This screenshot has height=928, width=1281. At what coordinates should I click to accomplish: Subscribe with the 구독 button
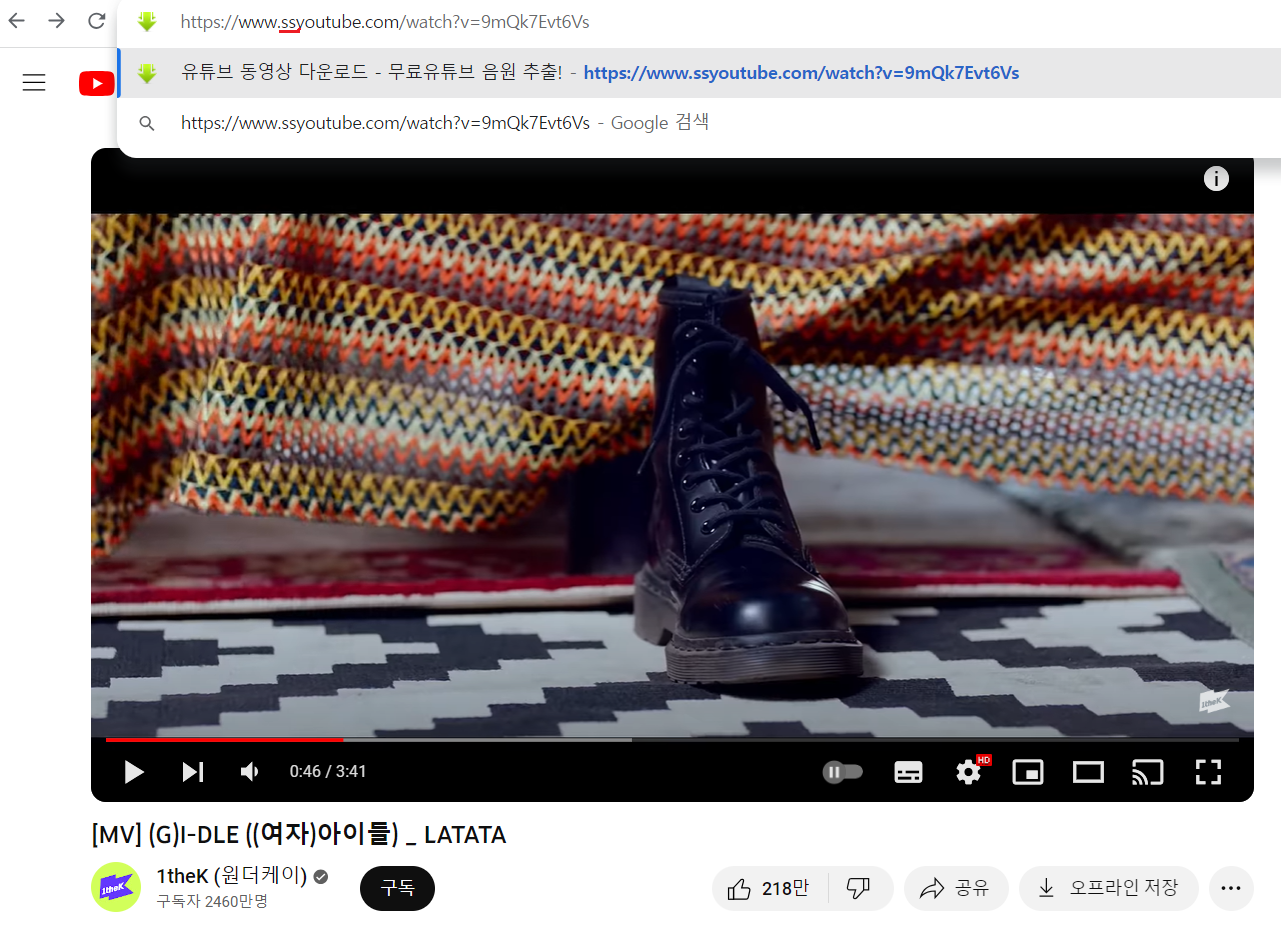(x=397, y=888)
